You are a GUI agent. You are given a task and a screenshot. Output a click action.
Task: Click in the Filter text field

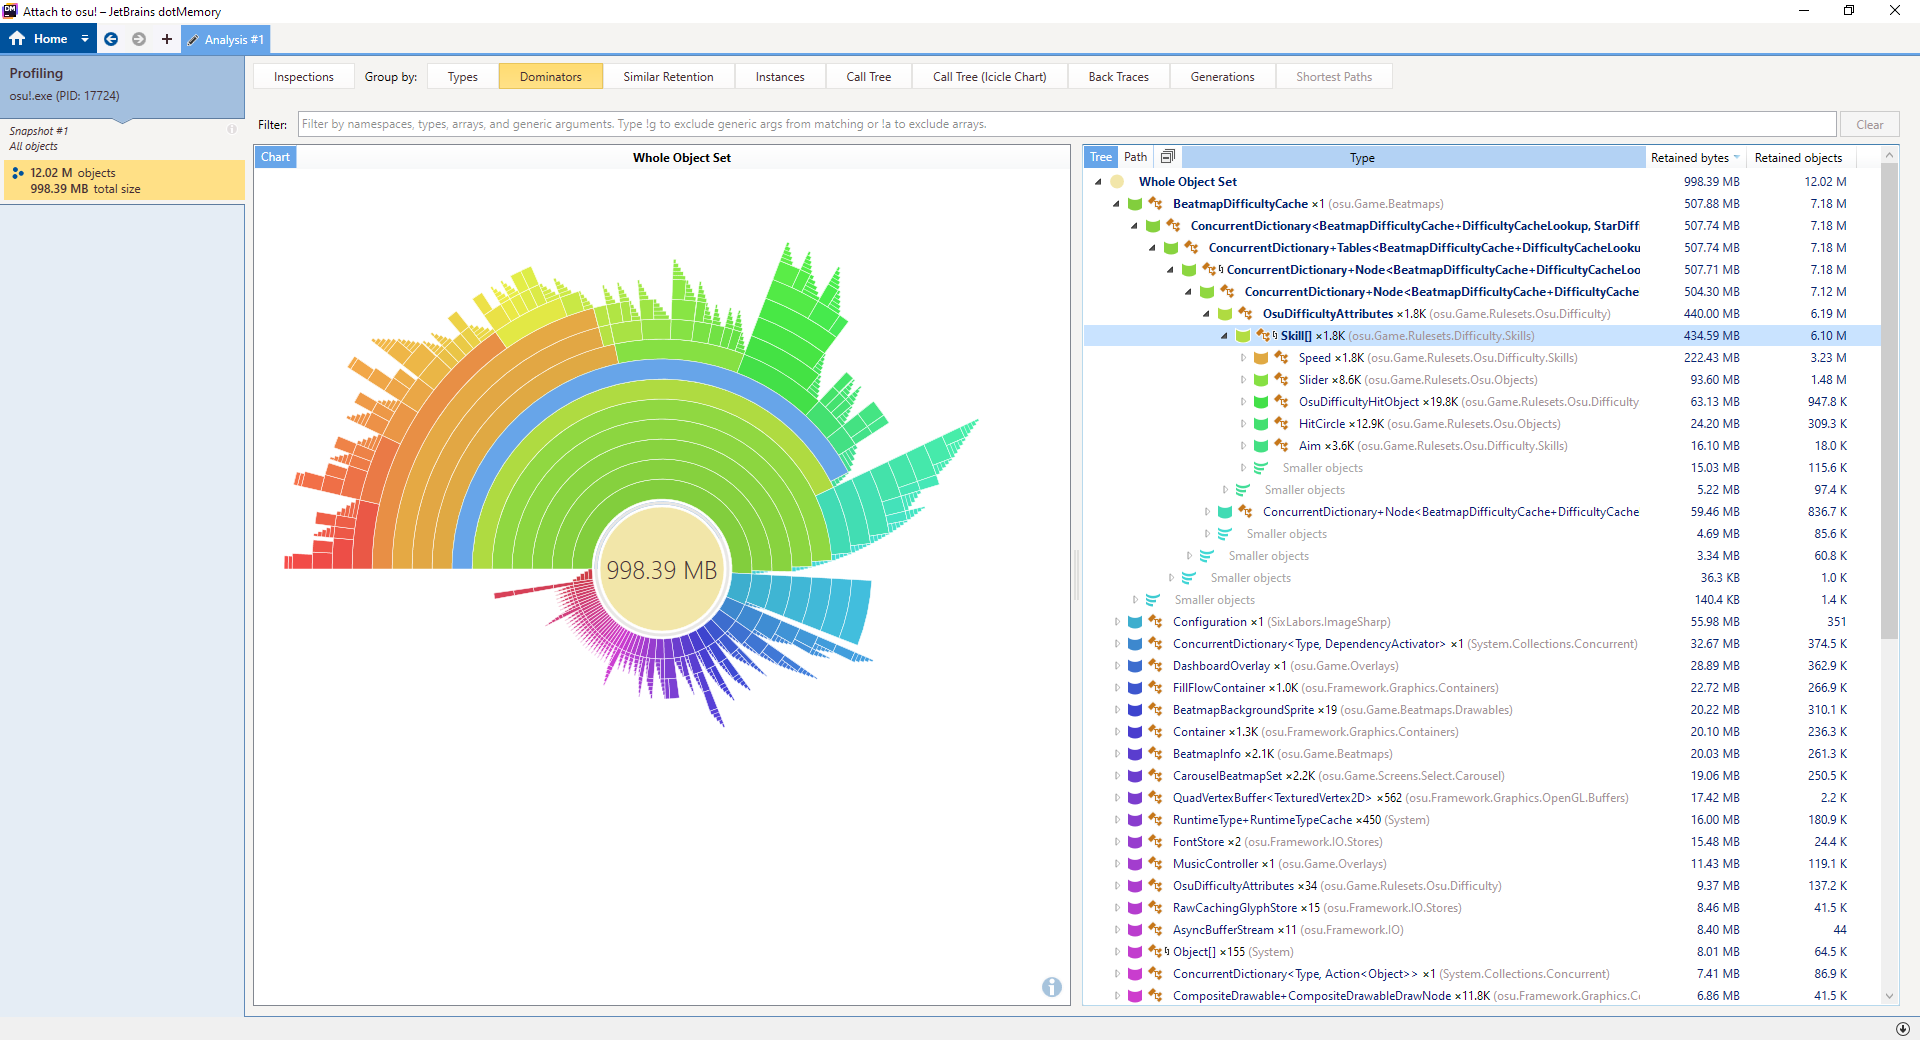1067,124
